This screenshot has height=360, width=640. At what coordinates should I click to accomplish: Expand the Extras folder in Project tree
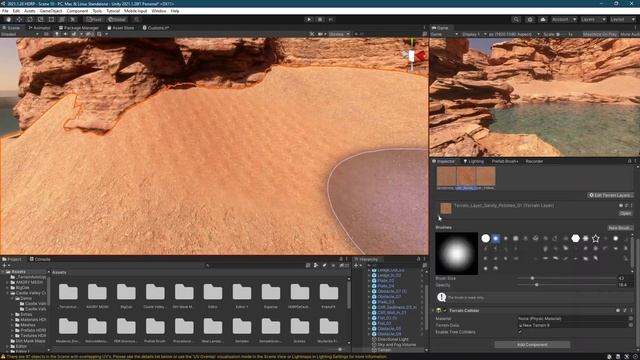click(x=12, y=315)
